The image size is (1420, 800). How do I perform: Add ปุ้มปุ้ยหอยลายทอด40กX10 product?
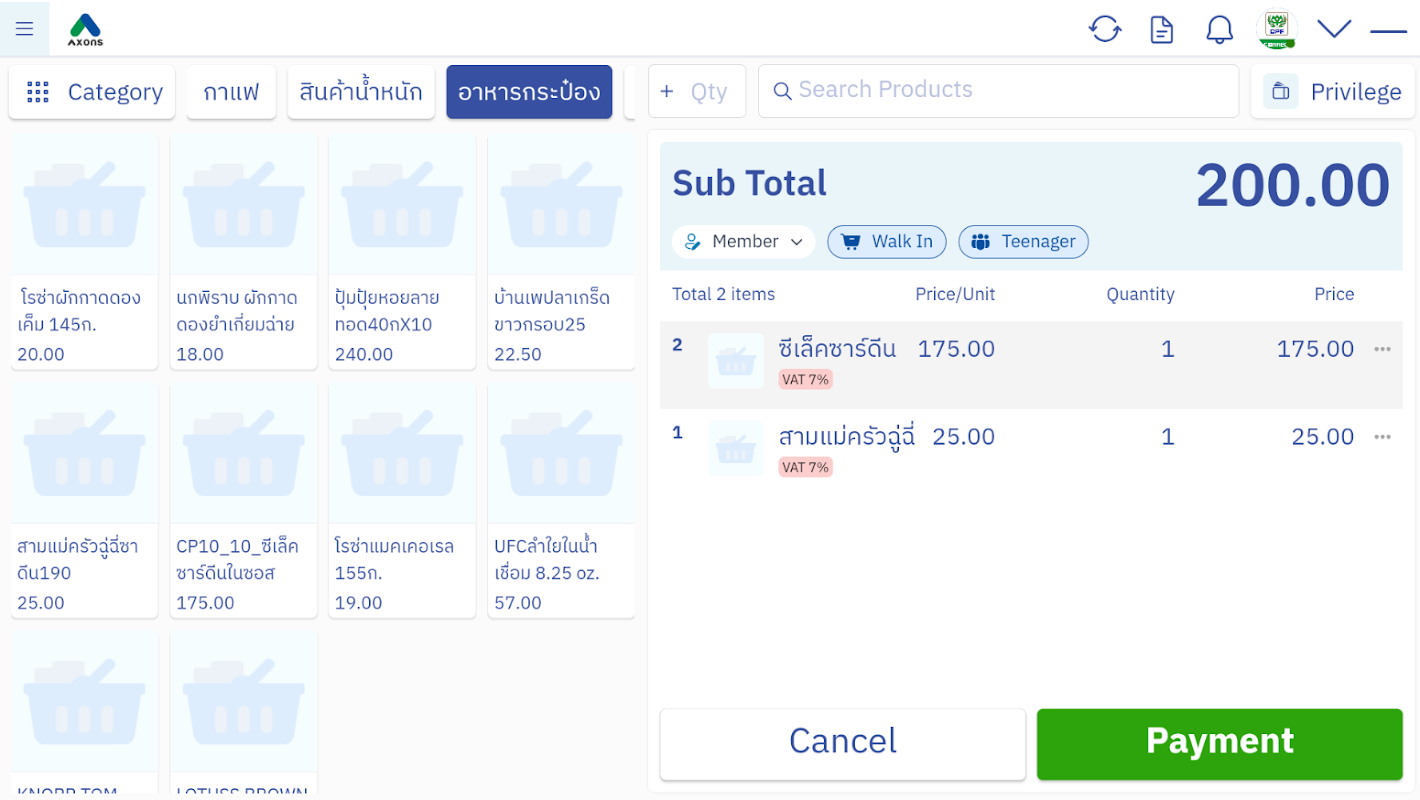[x=402, y=252]
